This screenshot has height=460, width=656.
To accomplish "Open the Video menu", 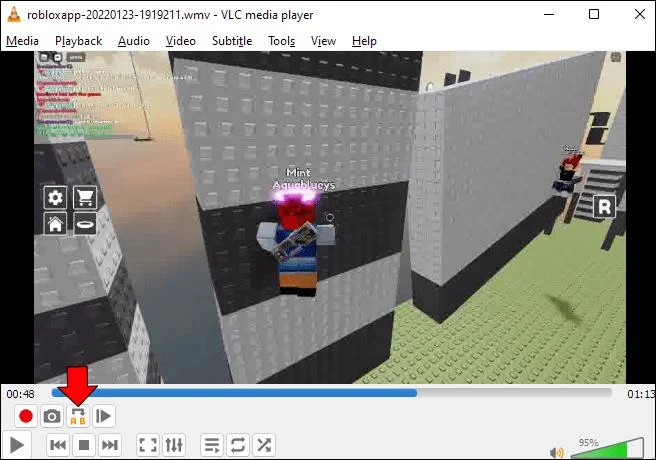I will [180, 41].
